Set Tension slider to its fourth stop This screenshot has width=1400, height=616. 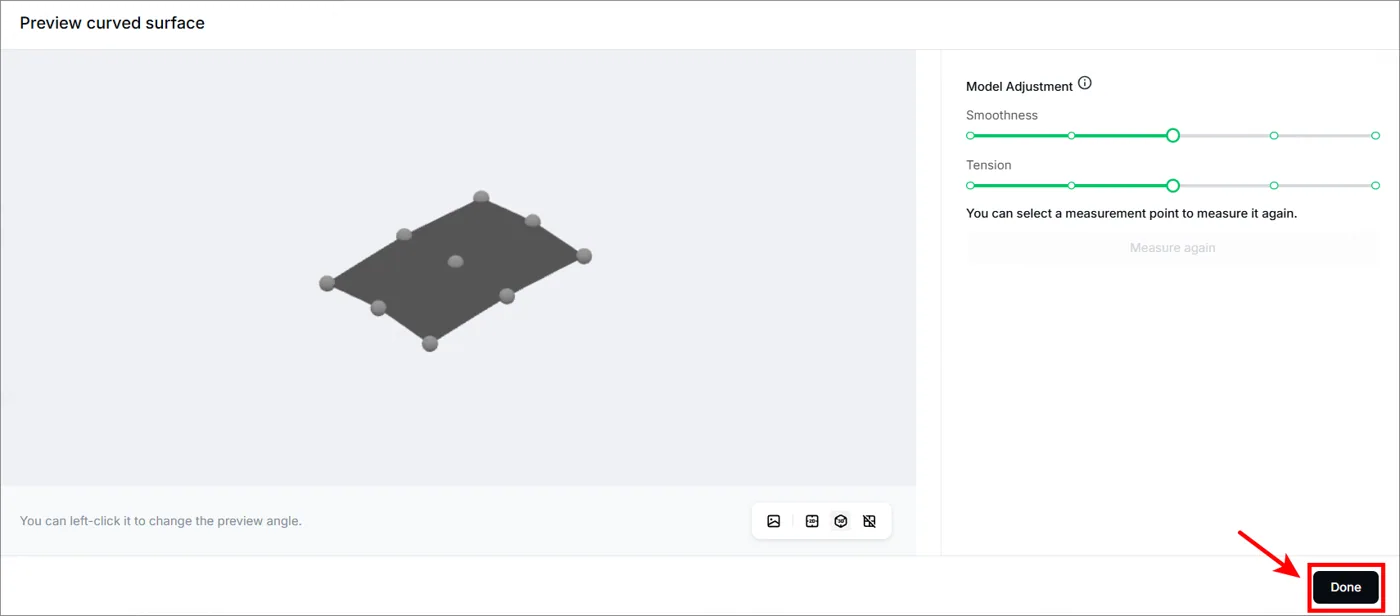point(1274,185)
